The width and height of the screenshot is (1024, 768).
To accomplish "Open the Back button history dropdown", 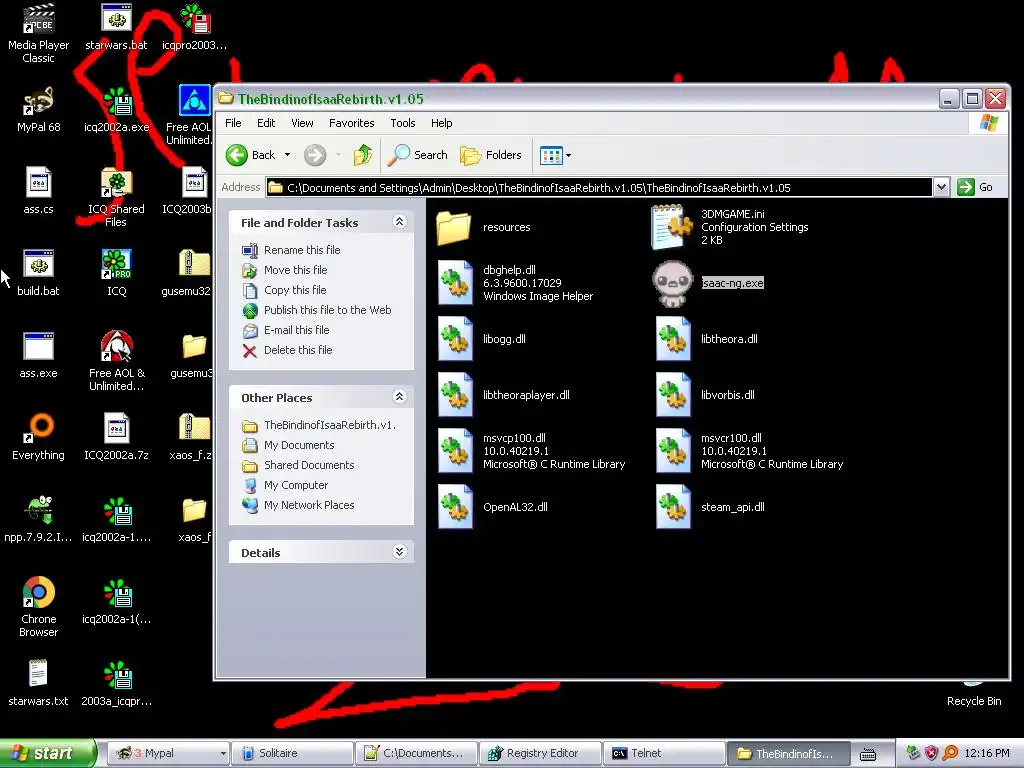I will [287, 155].
